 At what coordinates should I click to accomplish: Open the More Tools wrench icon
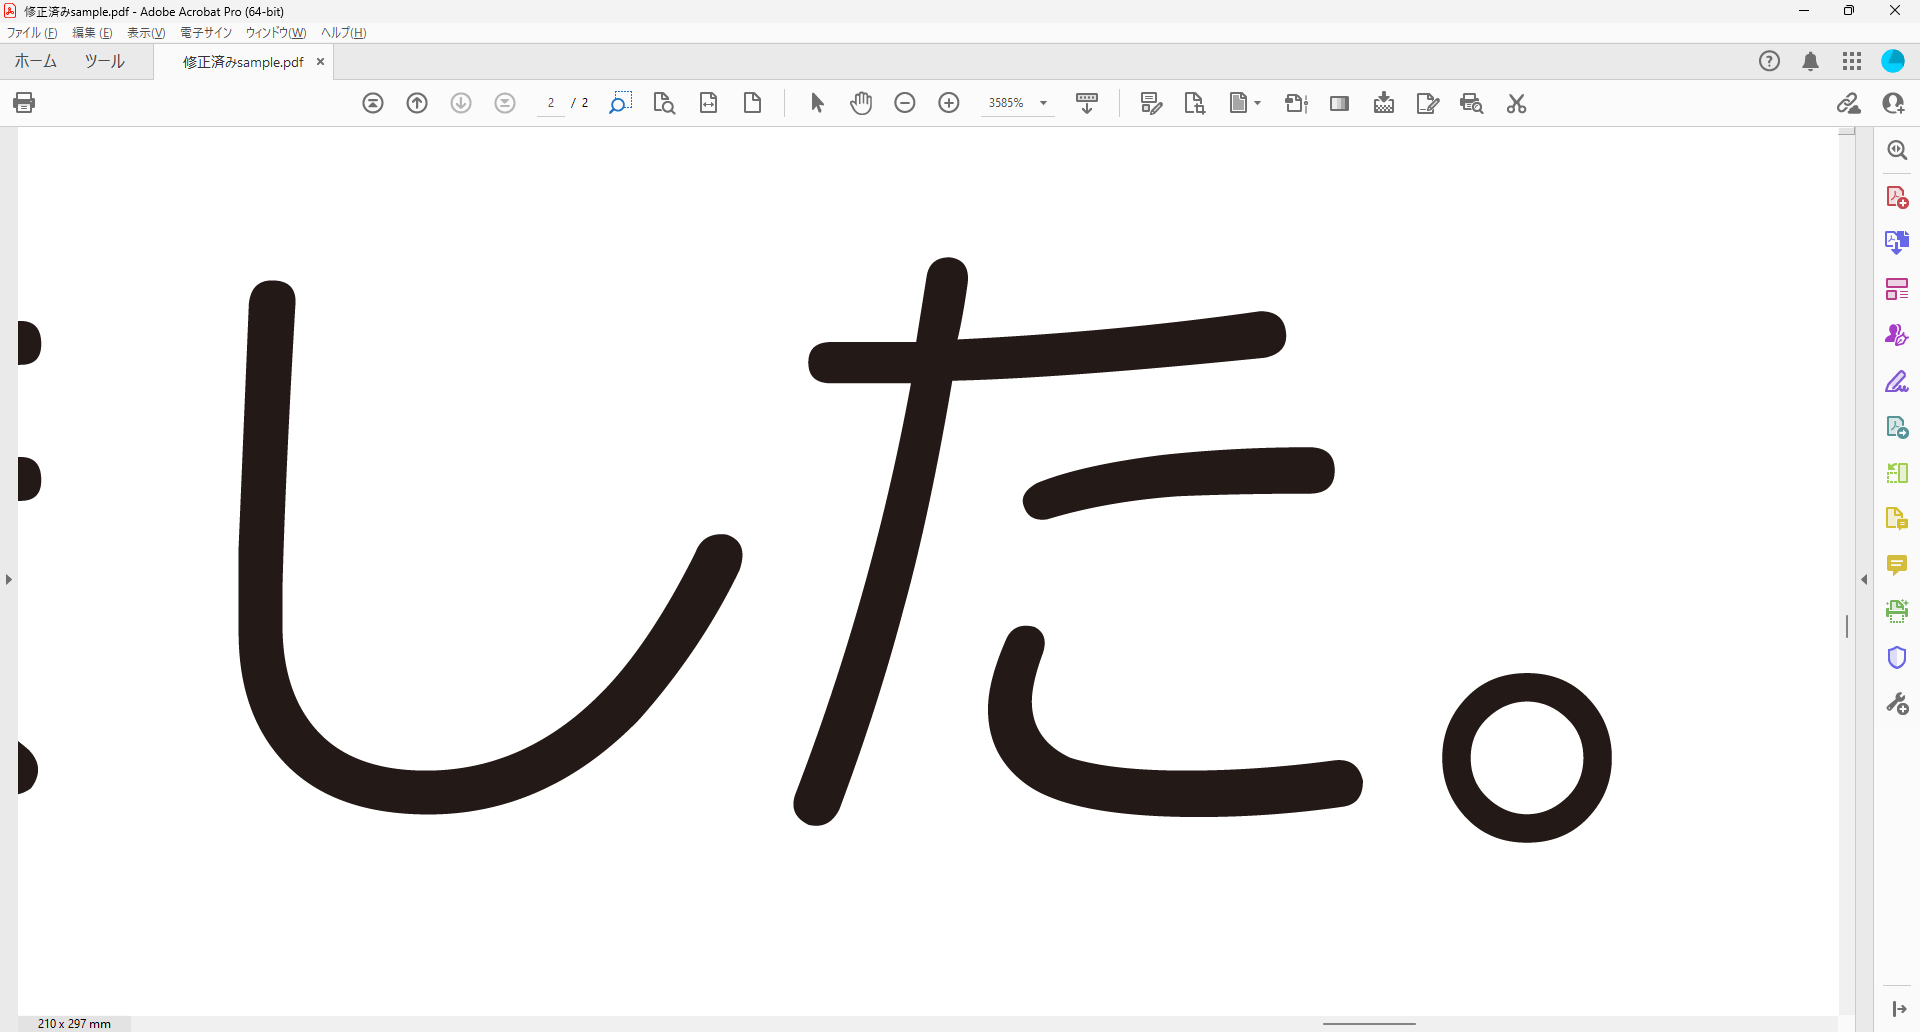(1897, 704)
